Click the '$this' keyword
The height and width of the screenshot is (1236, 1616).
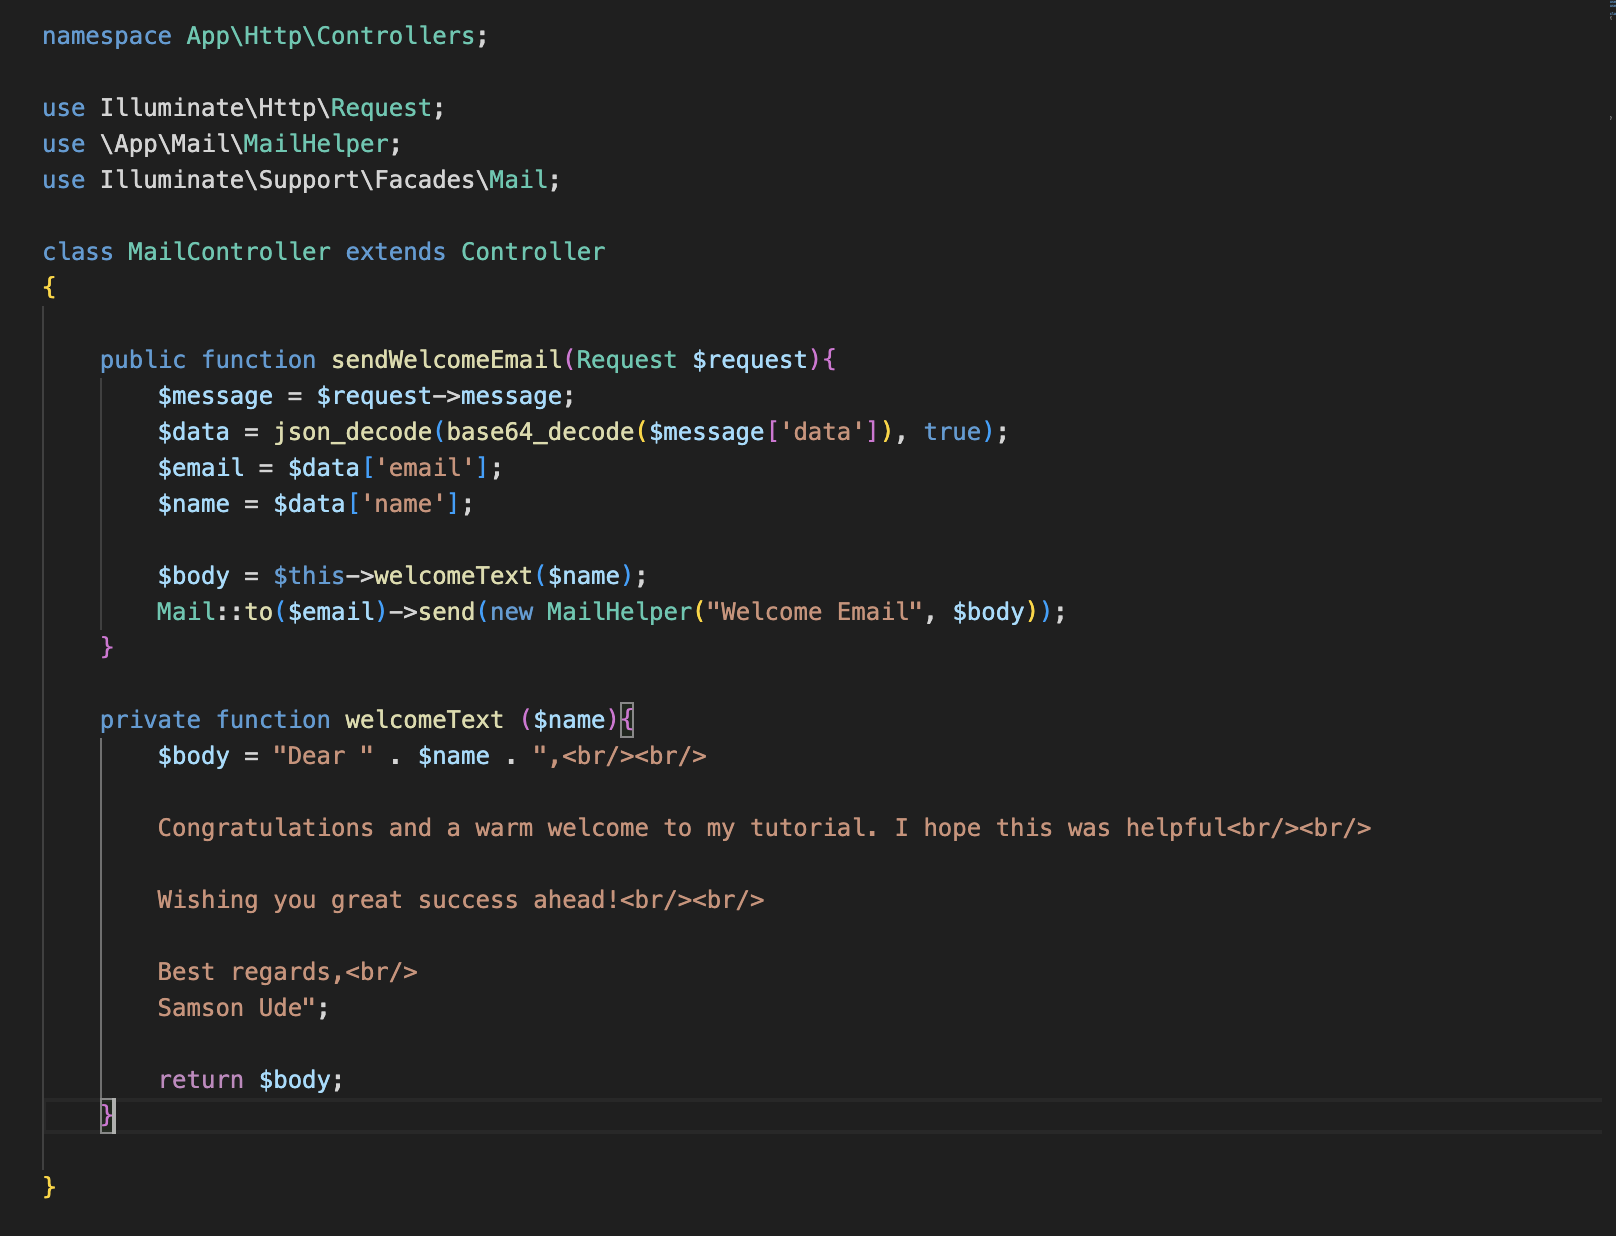point(309,576)
